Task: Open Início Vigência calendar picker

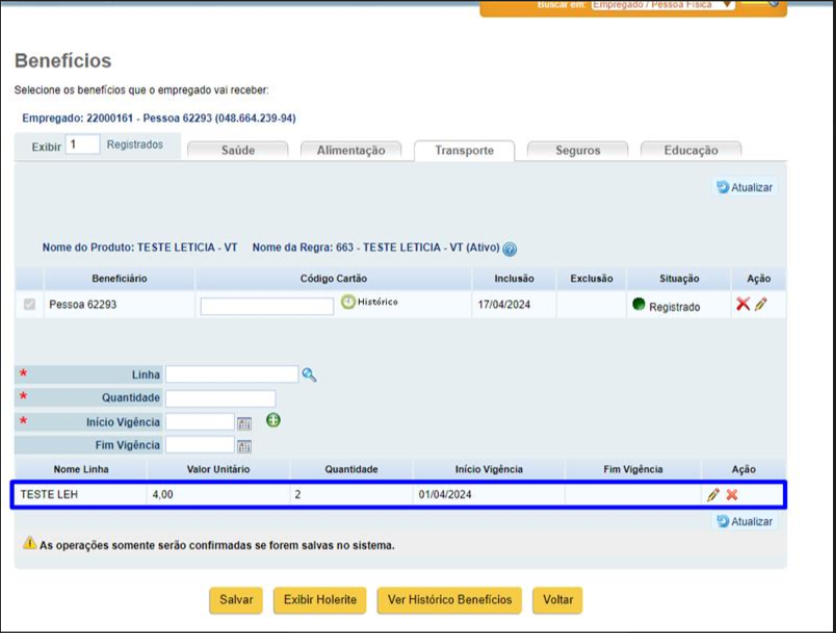Action: pos(244,423)
